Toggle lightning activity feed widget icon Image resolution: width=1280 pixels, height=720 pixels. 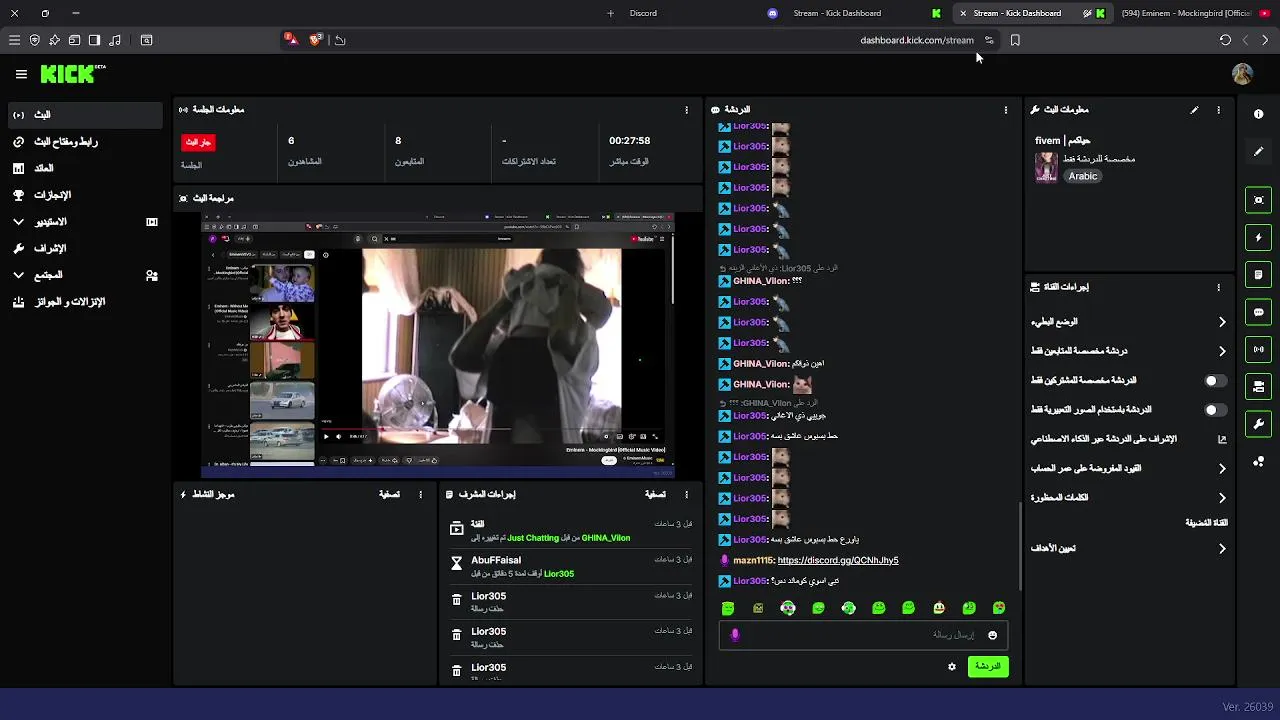(1259, 238)
